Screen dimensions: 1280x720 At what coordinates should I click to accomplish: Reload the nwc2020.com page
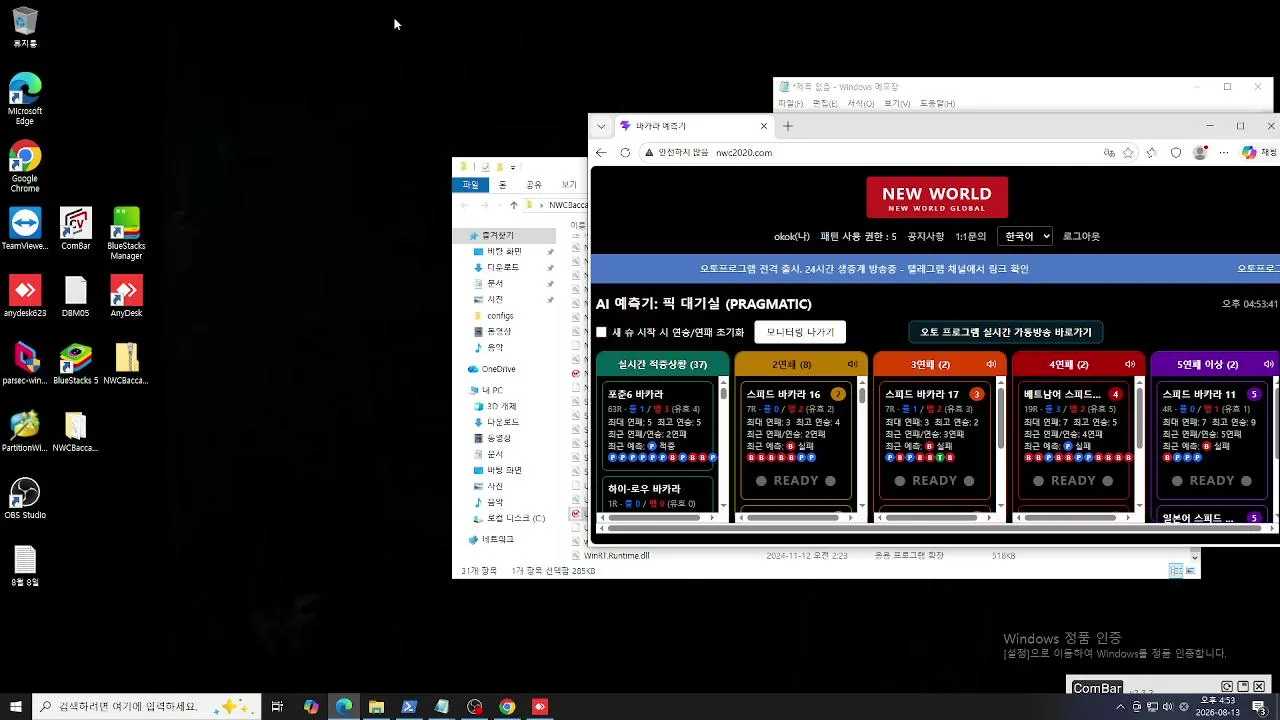tap(625, 153)
